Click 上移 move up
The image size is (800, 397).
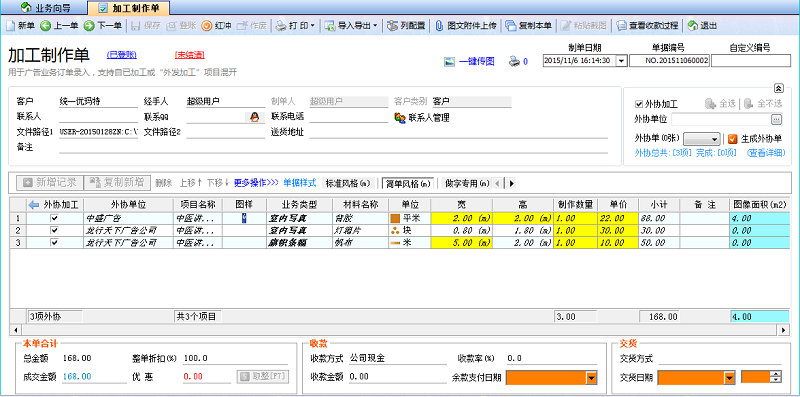click(191, 183)
